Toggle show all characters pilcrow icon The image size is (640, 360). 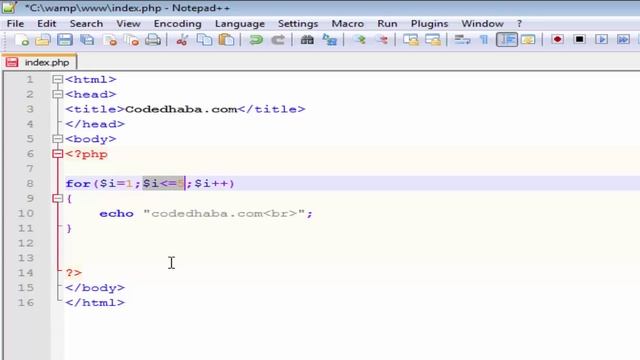484,40
